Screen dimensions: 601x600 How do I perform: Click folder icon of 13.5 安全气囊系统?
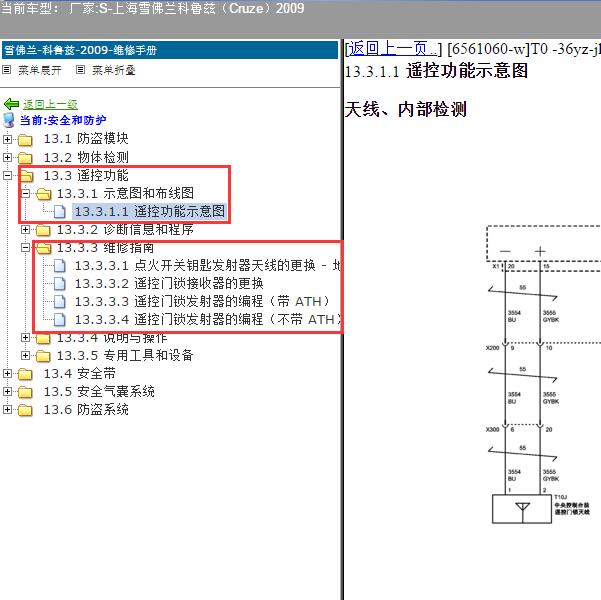click(25, 392)
